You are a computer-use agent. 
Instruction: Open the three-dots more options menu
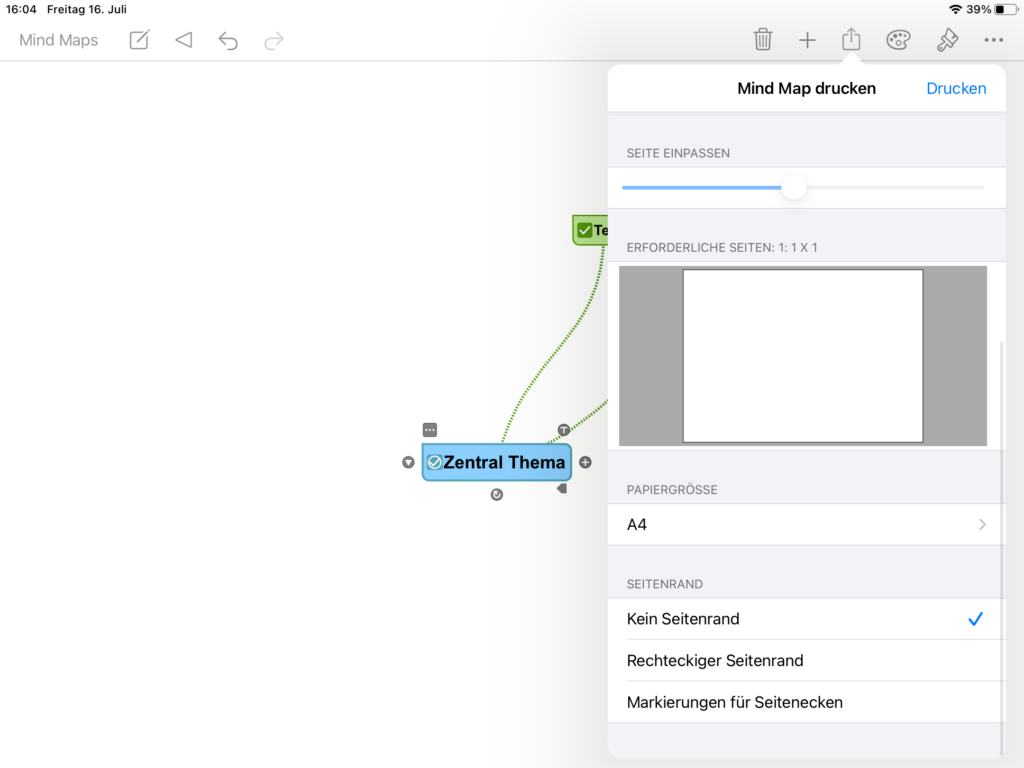coord(993,40)
